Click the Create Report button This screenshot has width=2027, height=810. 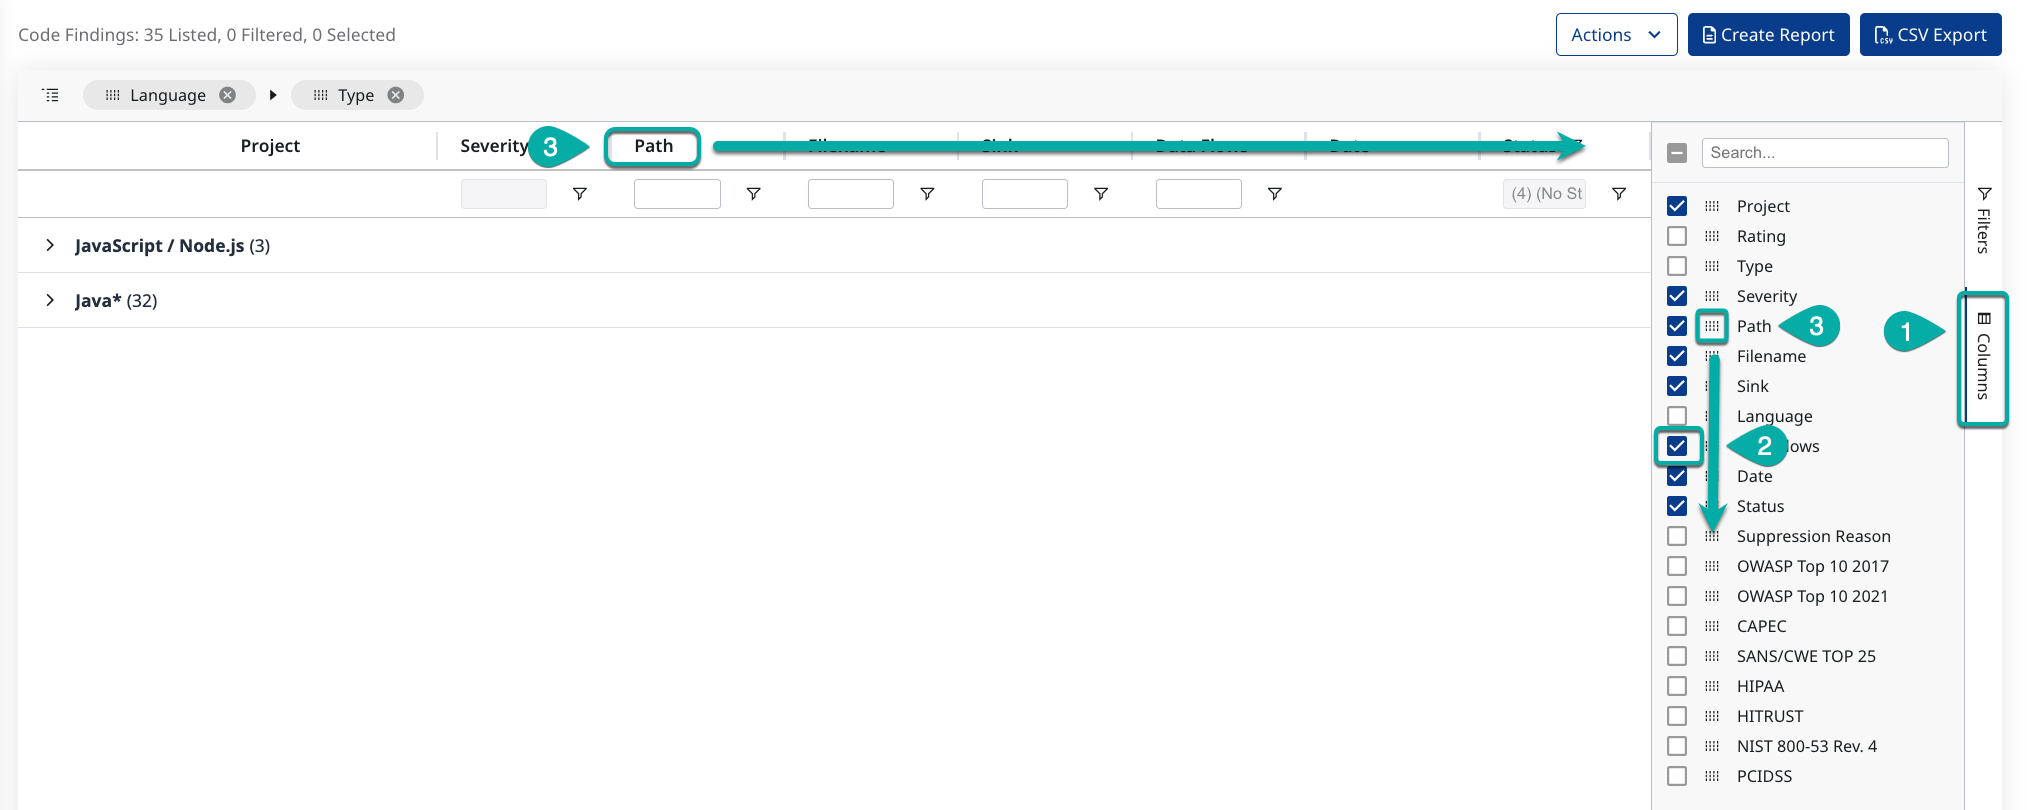point(1768,35)
